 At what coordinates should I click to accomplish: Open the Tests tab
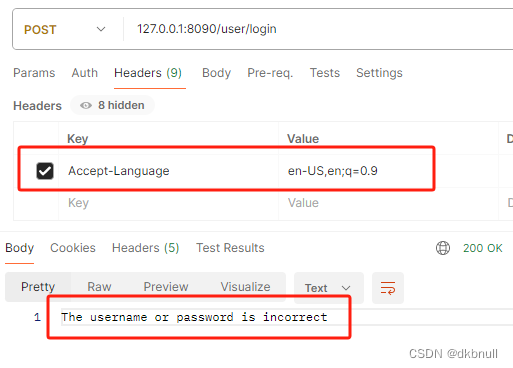click(x=325, y=73)
